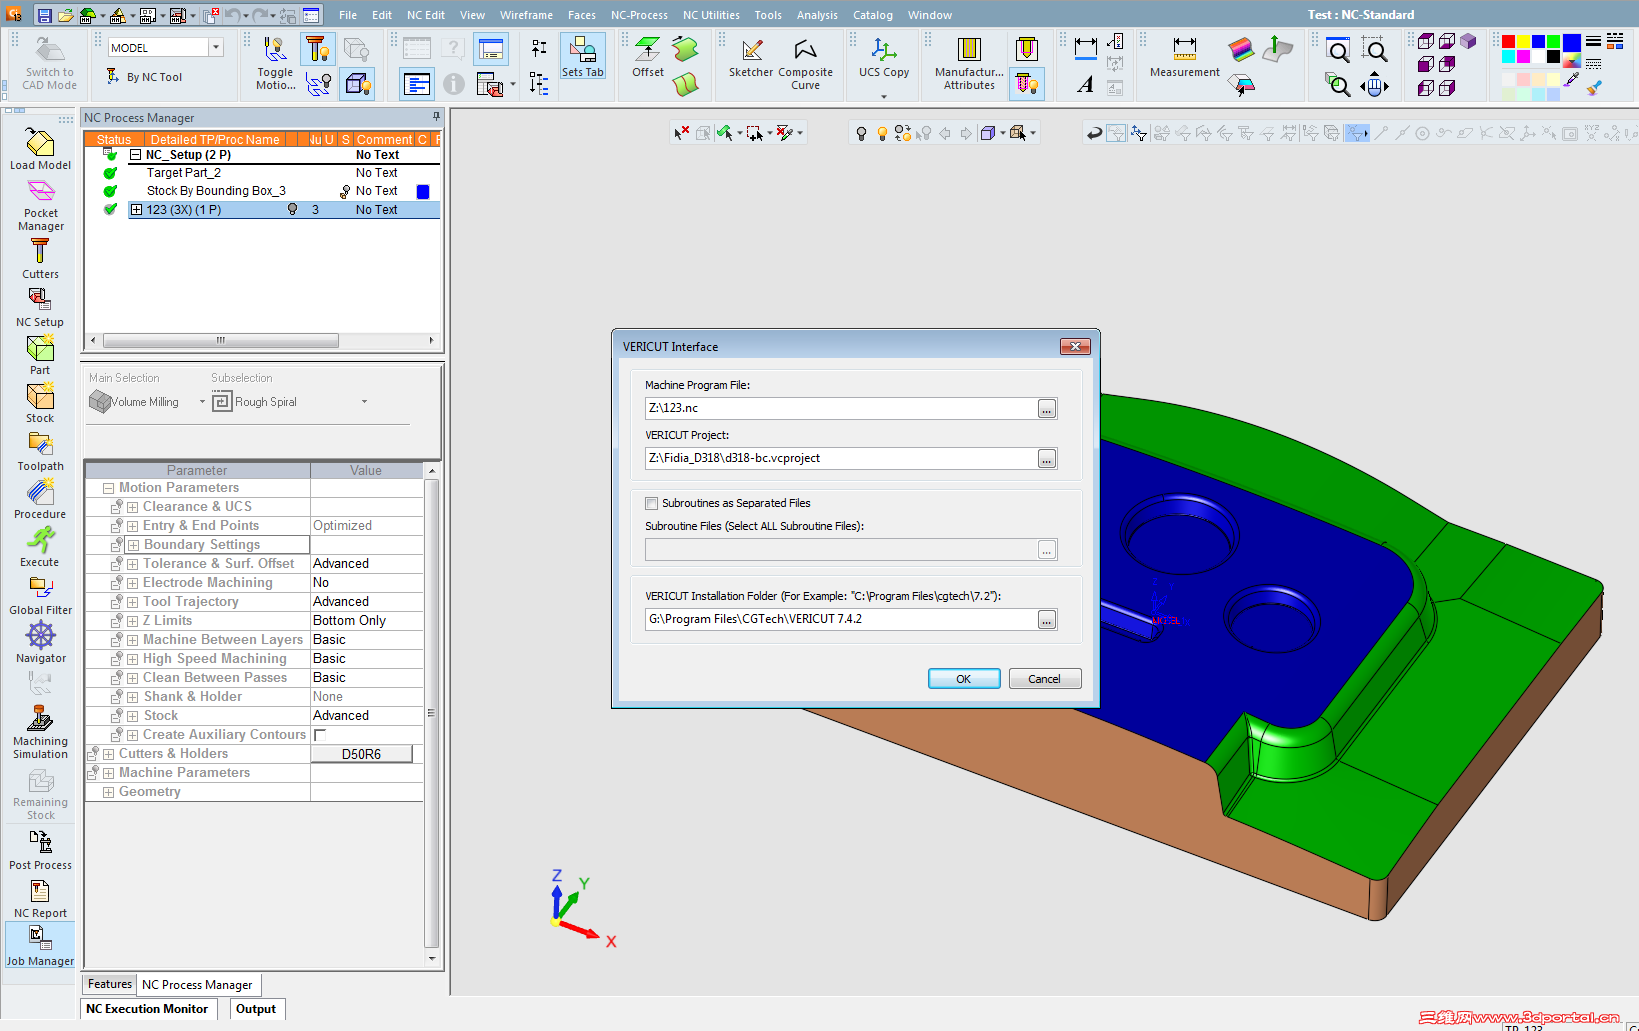Open the Analysis menu
The image size is (1639, 1031).
click(x=817, y=15)
